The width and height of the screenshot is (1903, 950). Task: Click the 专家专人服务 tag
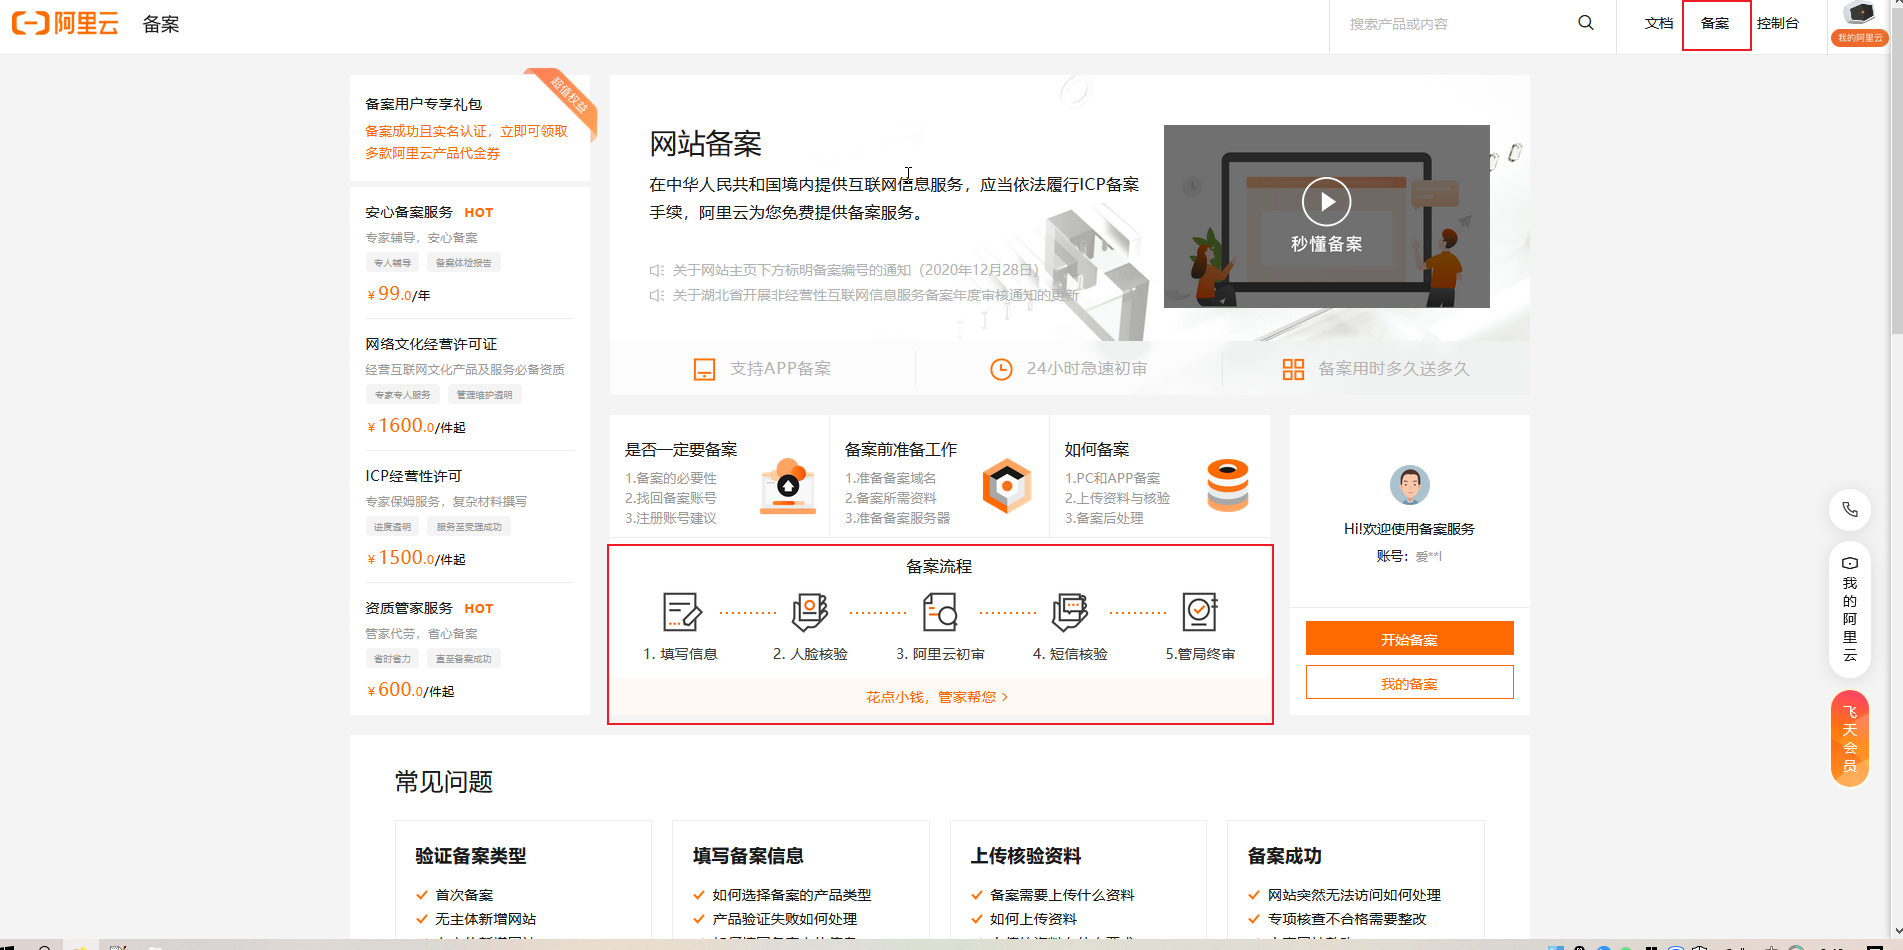pos(402,395)
